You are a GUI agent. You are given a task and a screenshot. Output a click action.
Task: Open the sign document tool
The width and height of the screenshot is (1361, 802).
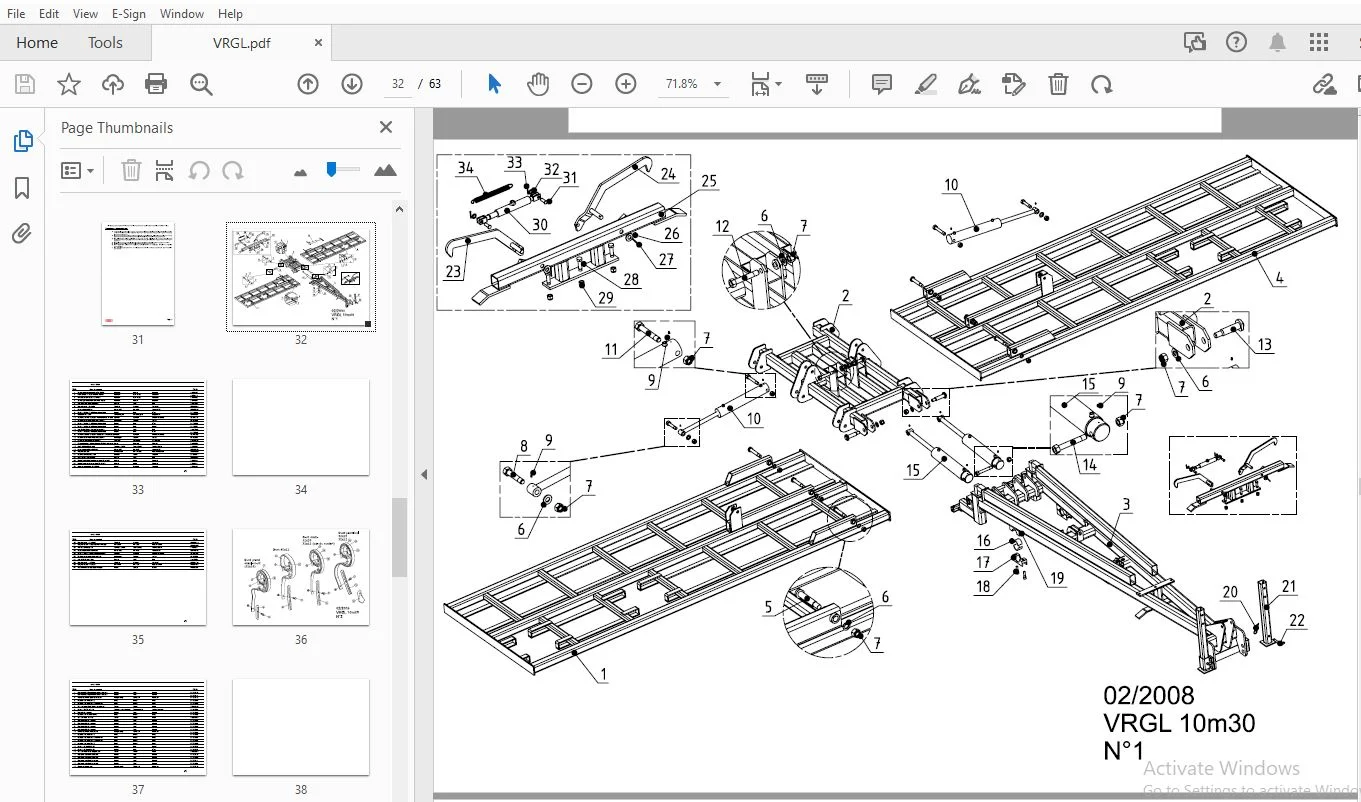[x=969, y=84]
